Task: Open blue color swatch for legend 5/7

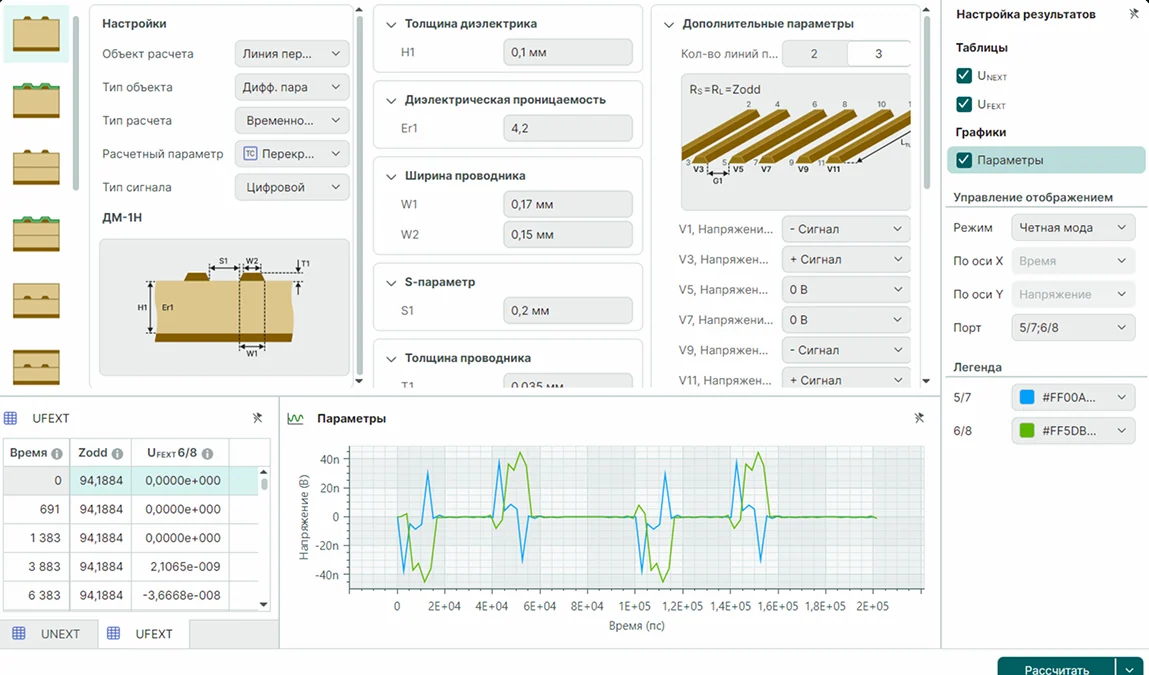Action: 1027,397
